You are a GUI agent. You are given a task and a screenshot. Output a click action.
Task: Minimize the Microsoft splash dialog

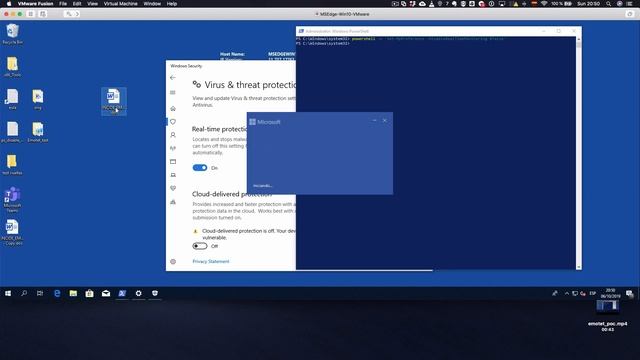[374, 120]
